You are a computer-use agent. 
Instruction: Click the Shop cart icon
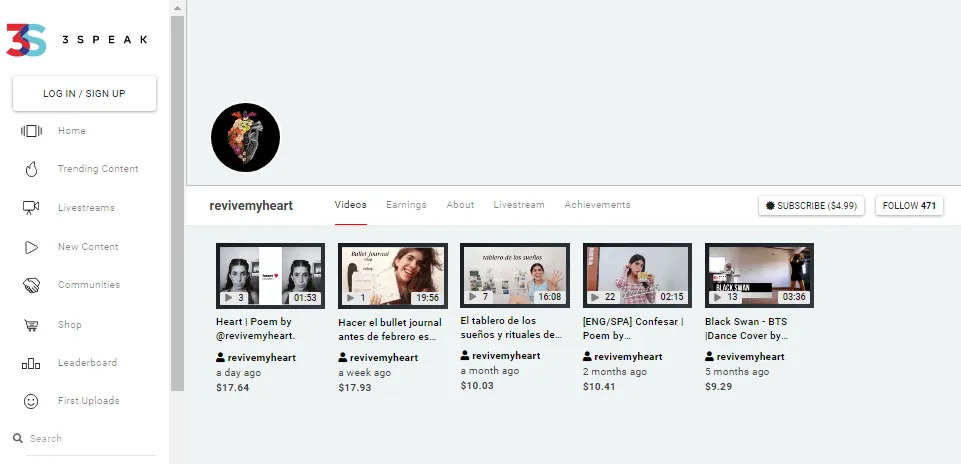coord(31,325)
